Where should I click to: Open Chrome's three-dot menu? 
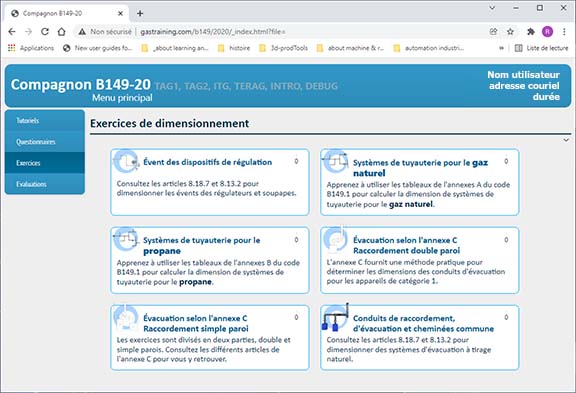(x=564, y=32)
